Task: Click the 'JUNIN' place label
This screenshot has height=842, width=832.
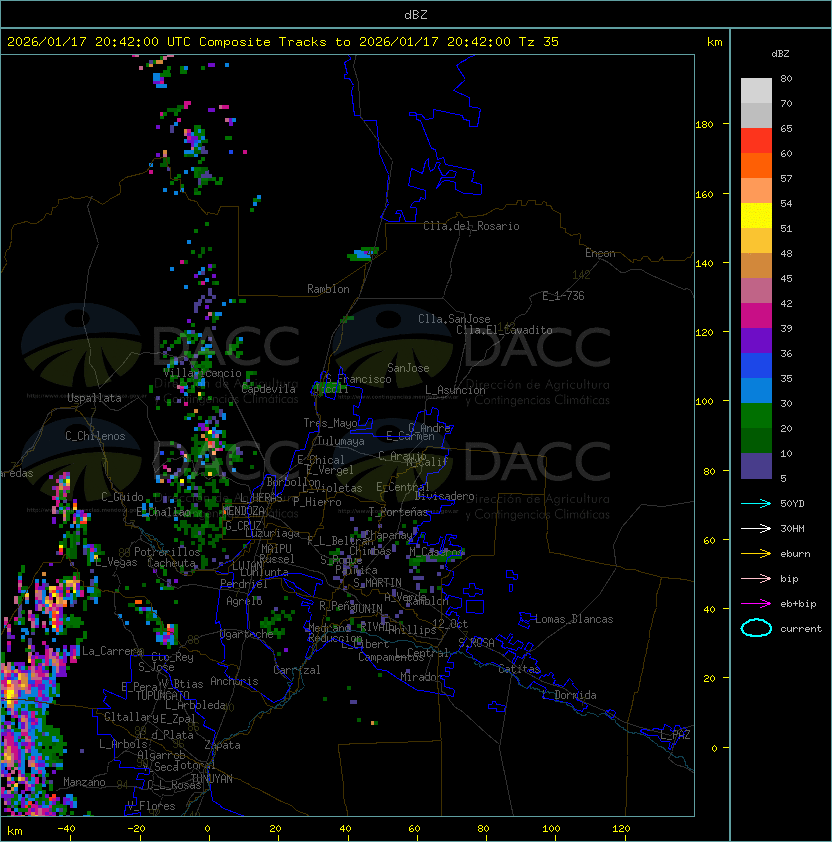Action: tap(367, 608)
